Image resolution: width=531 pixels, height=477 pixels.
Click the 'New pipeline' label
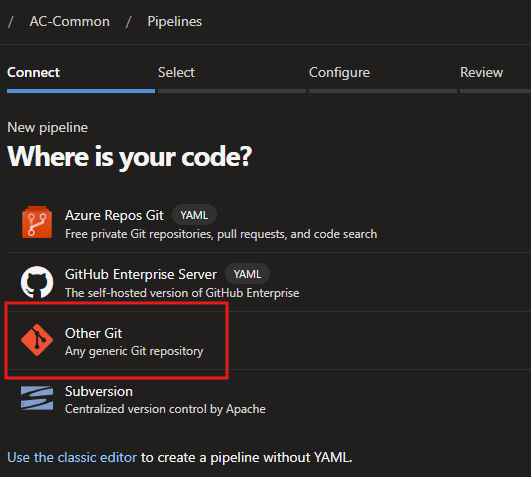coord(47,128)
